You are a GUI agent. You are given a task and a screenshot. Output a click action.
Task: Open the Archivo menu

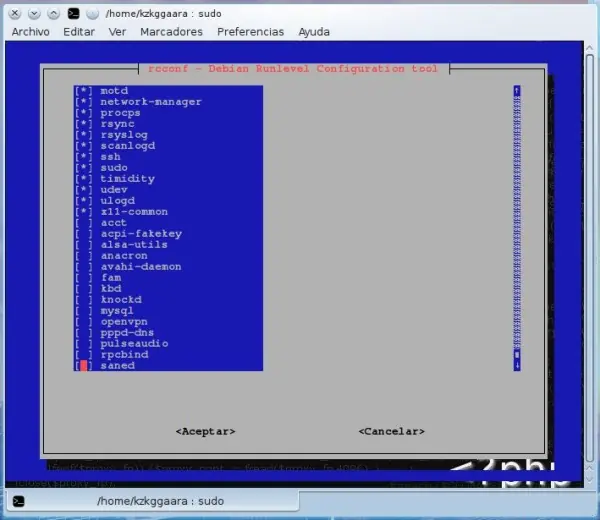point(31,32)
